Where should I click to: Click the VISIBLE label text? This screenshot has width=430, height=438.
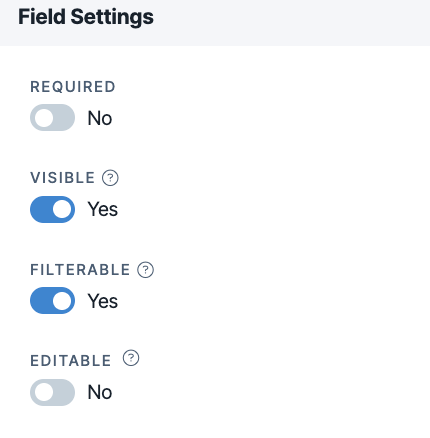(63, 178)
